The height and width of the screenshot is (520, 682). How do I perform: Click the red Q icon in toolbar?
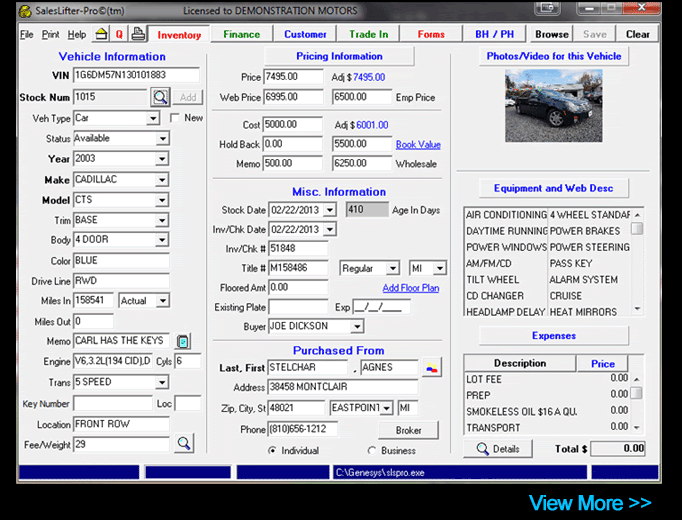click(119, 34)
